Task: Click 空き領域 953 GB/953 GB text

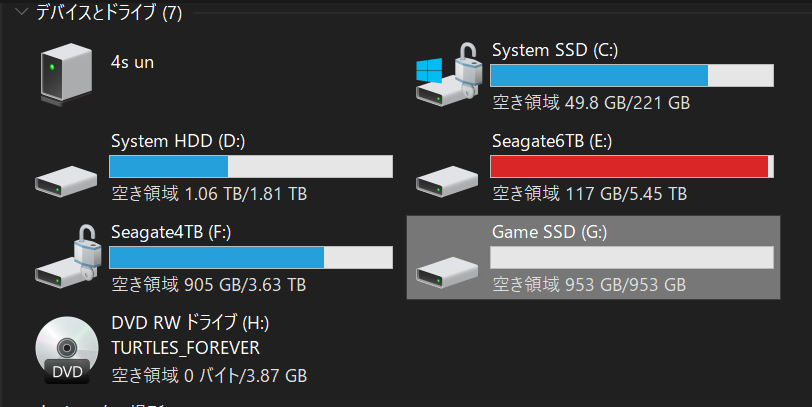Action: 589,285
